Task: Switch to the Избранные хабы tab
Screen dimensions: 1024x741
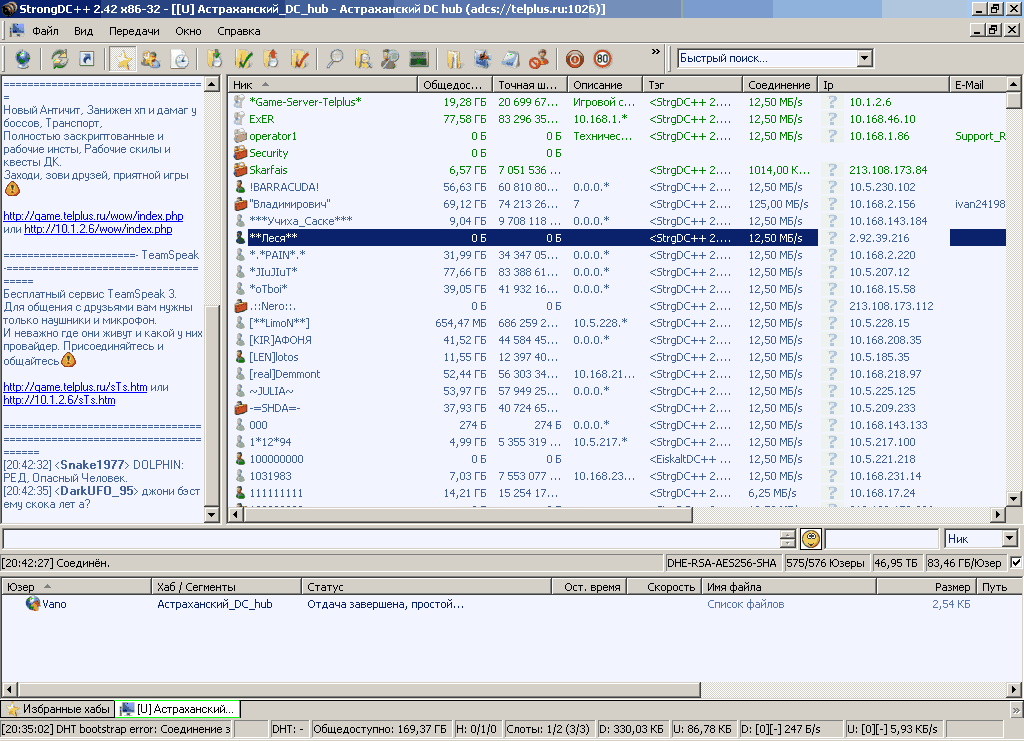Action: pyautogui.click(x=58, y=709)
